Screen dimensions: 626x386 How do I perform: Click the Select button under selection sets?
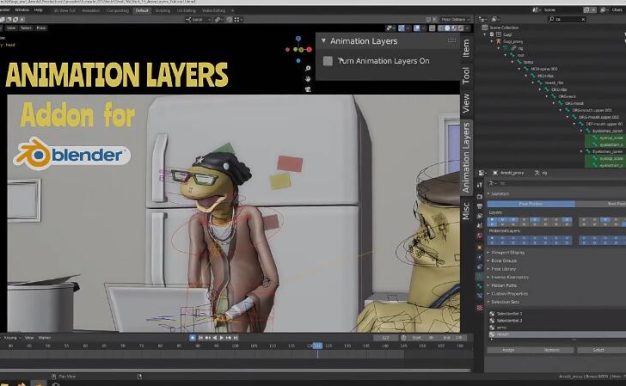[x=599, y=350]
